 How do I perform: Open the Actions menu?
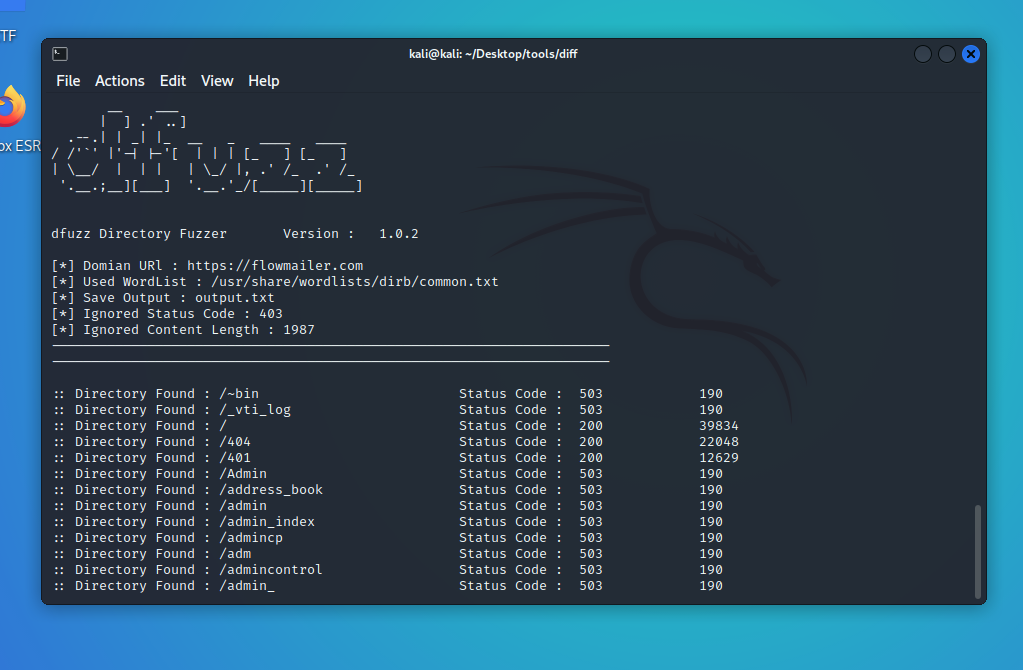119,81
